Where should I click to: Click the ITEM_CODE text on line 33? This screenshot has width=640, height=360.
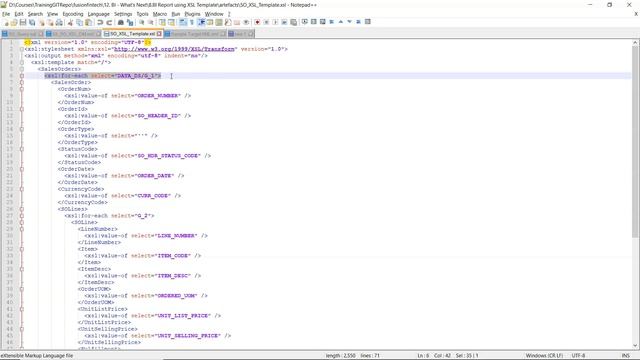(x=173, y=256)
